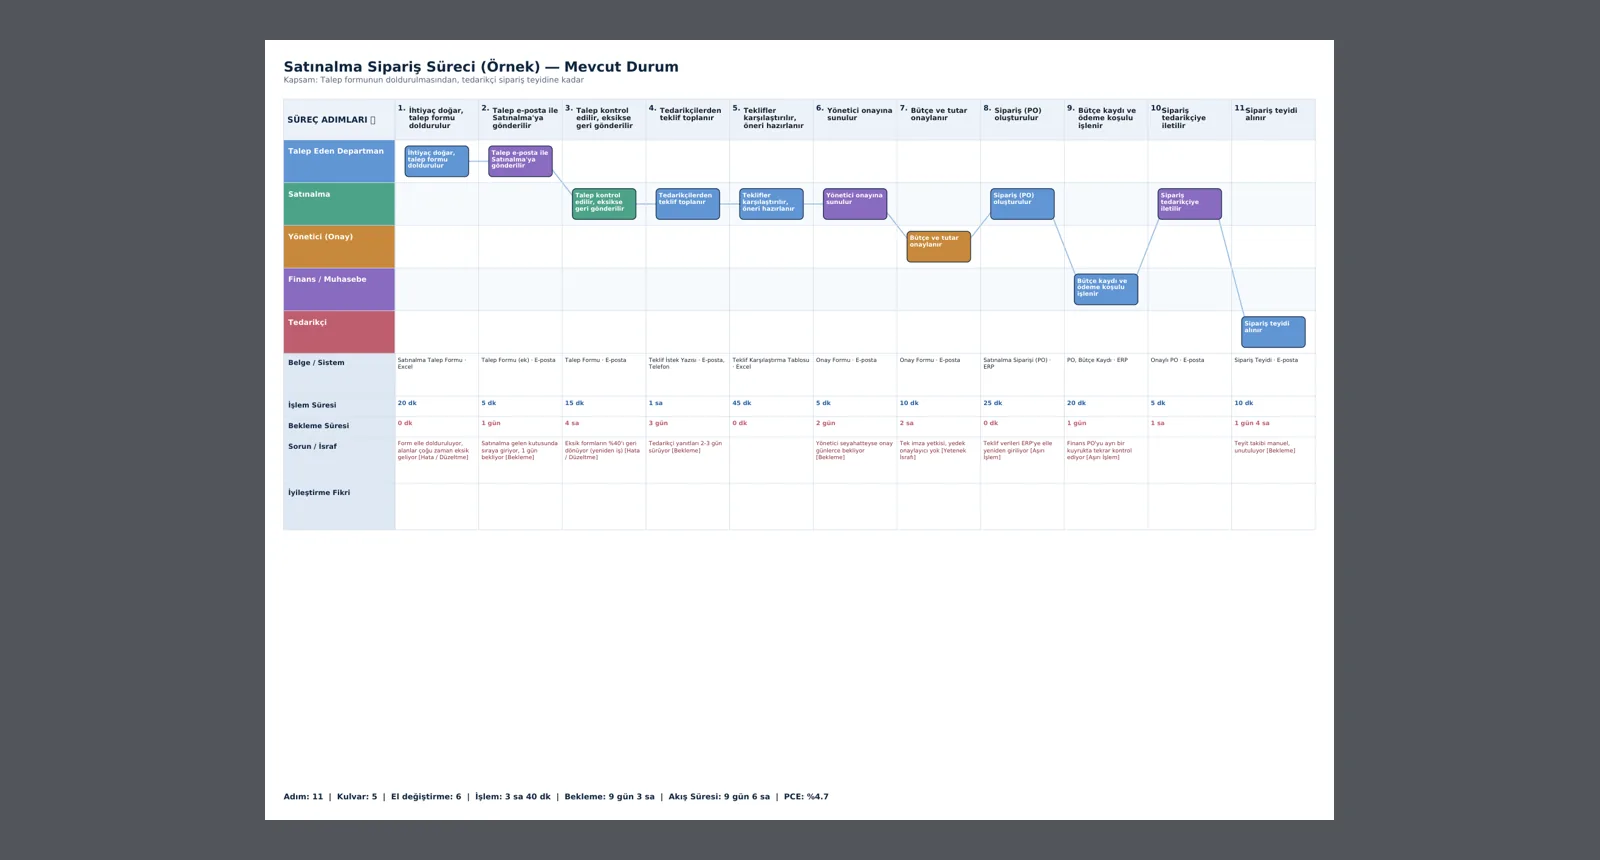Click the "45 dk" processing time value
1600x860 pixels.
click(742, 403)
